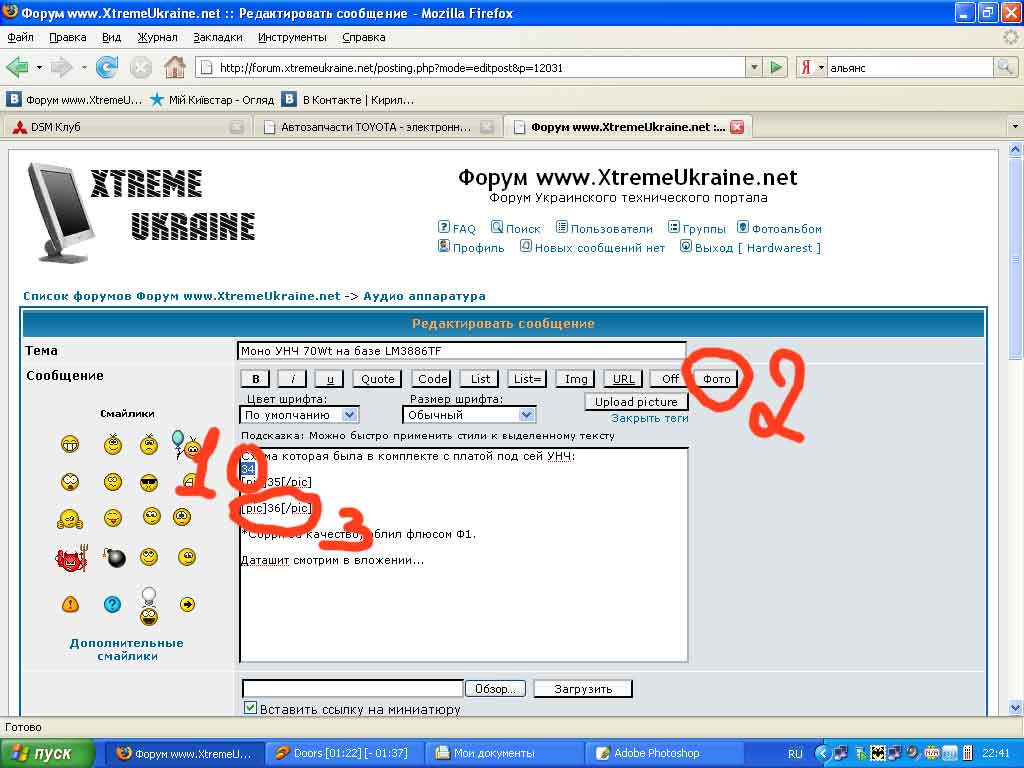
Task: Click the Закрыть теги link
Action: [650, 419]
